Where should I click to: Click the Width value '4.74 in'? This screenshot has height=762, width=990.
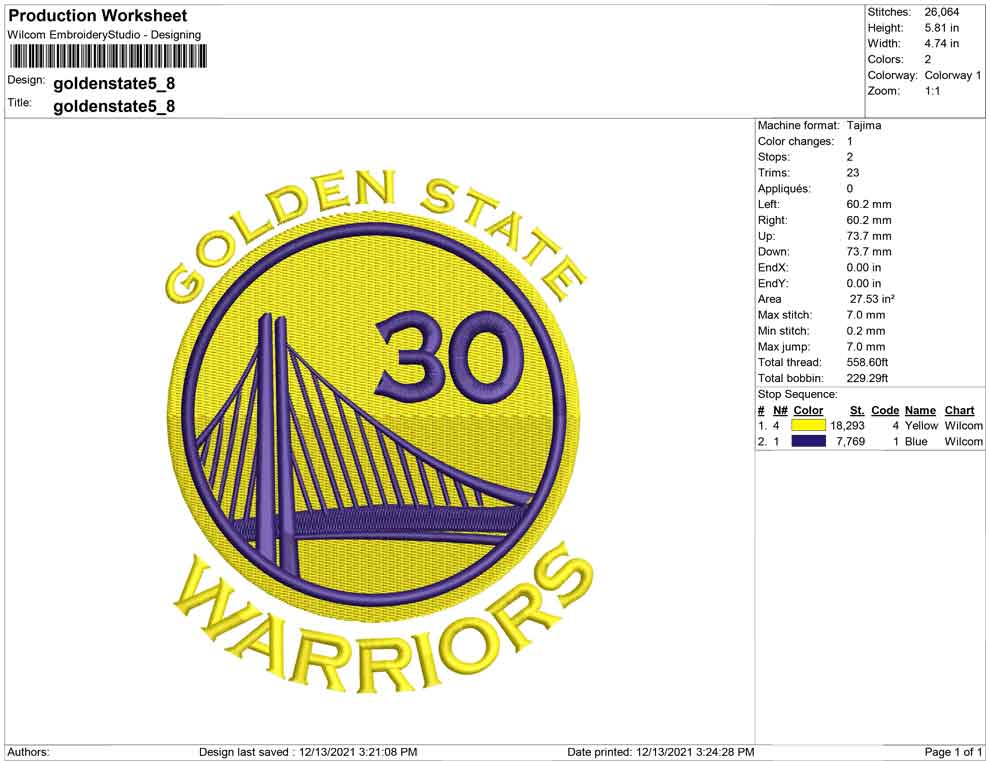point(941,44)
